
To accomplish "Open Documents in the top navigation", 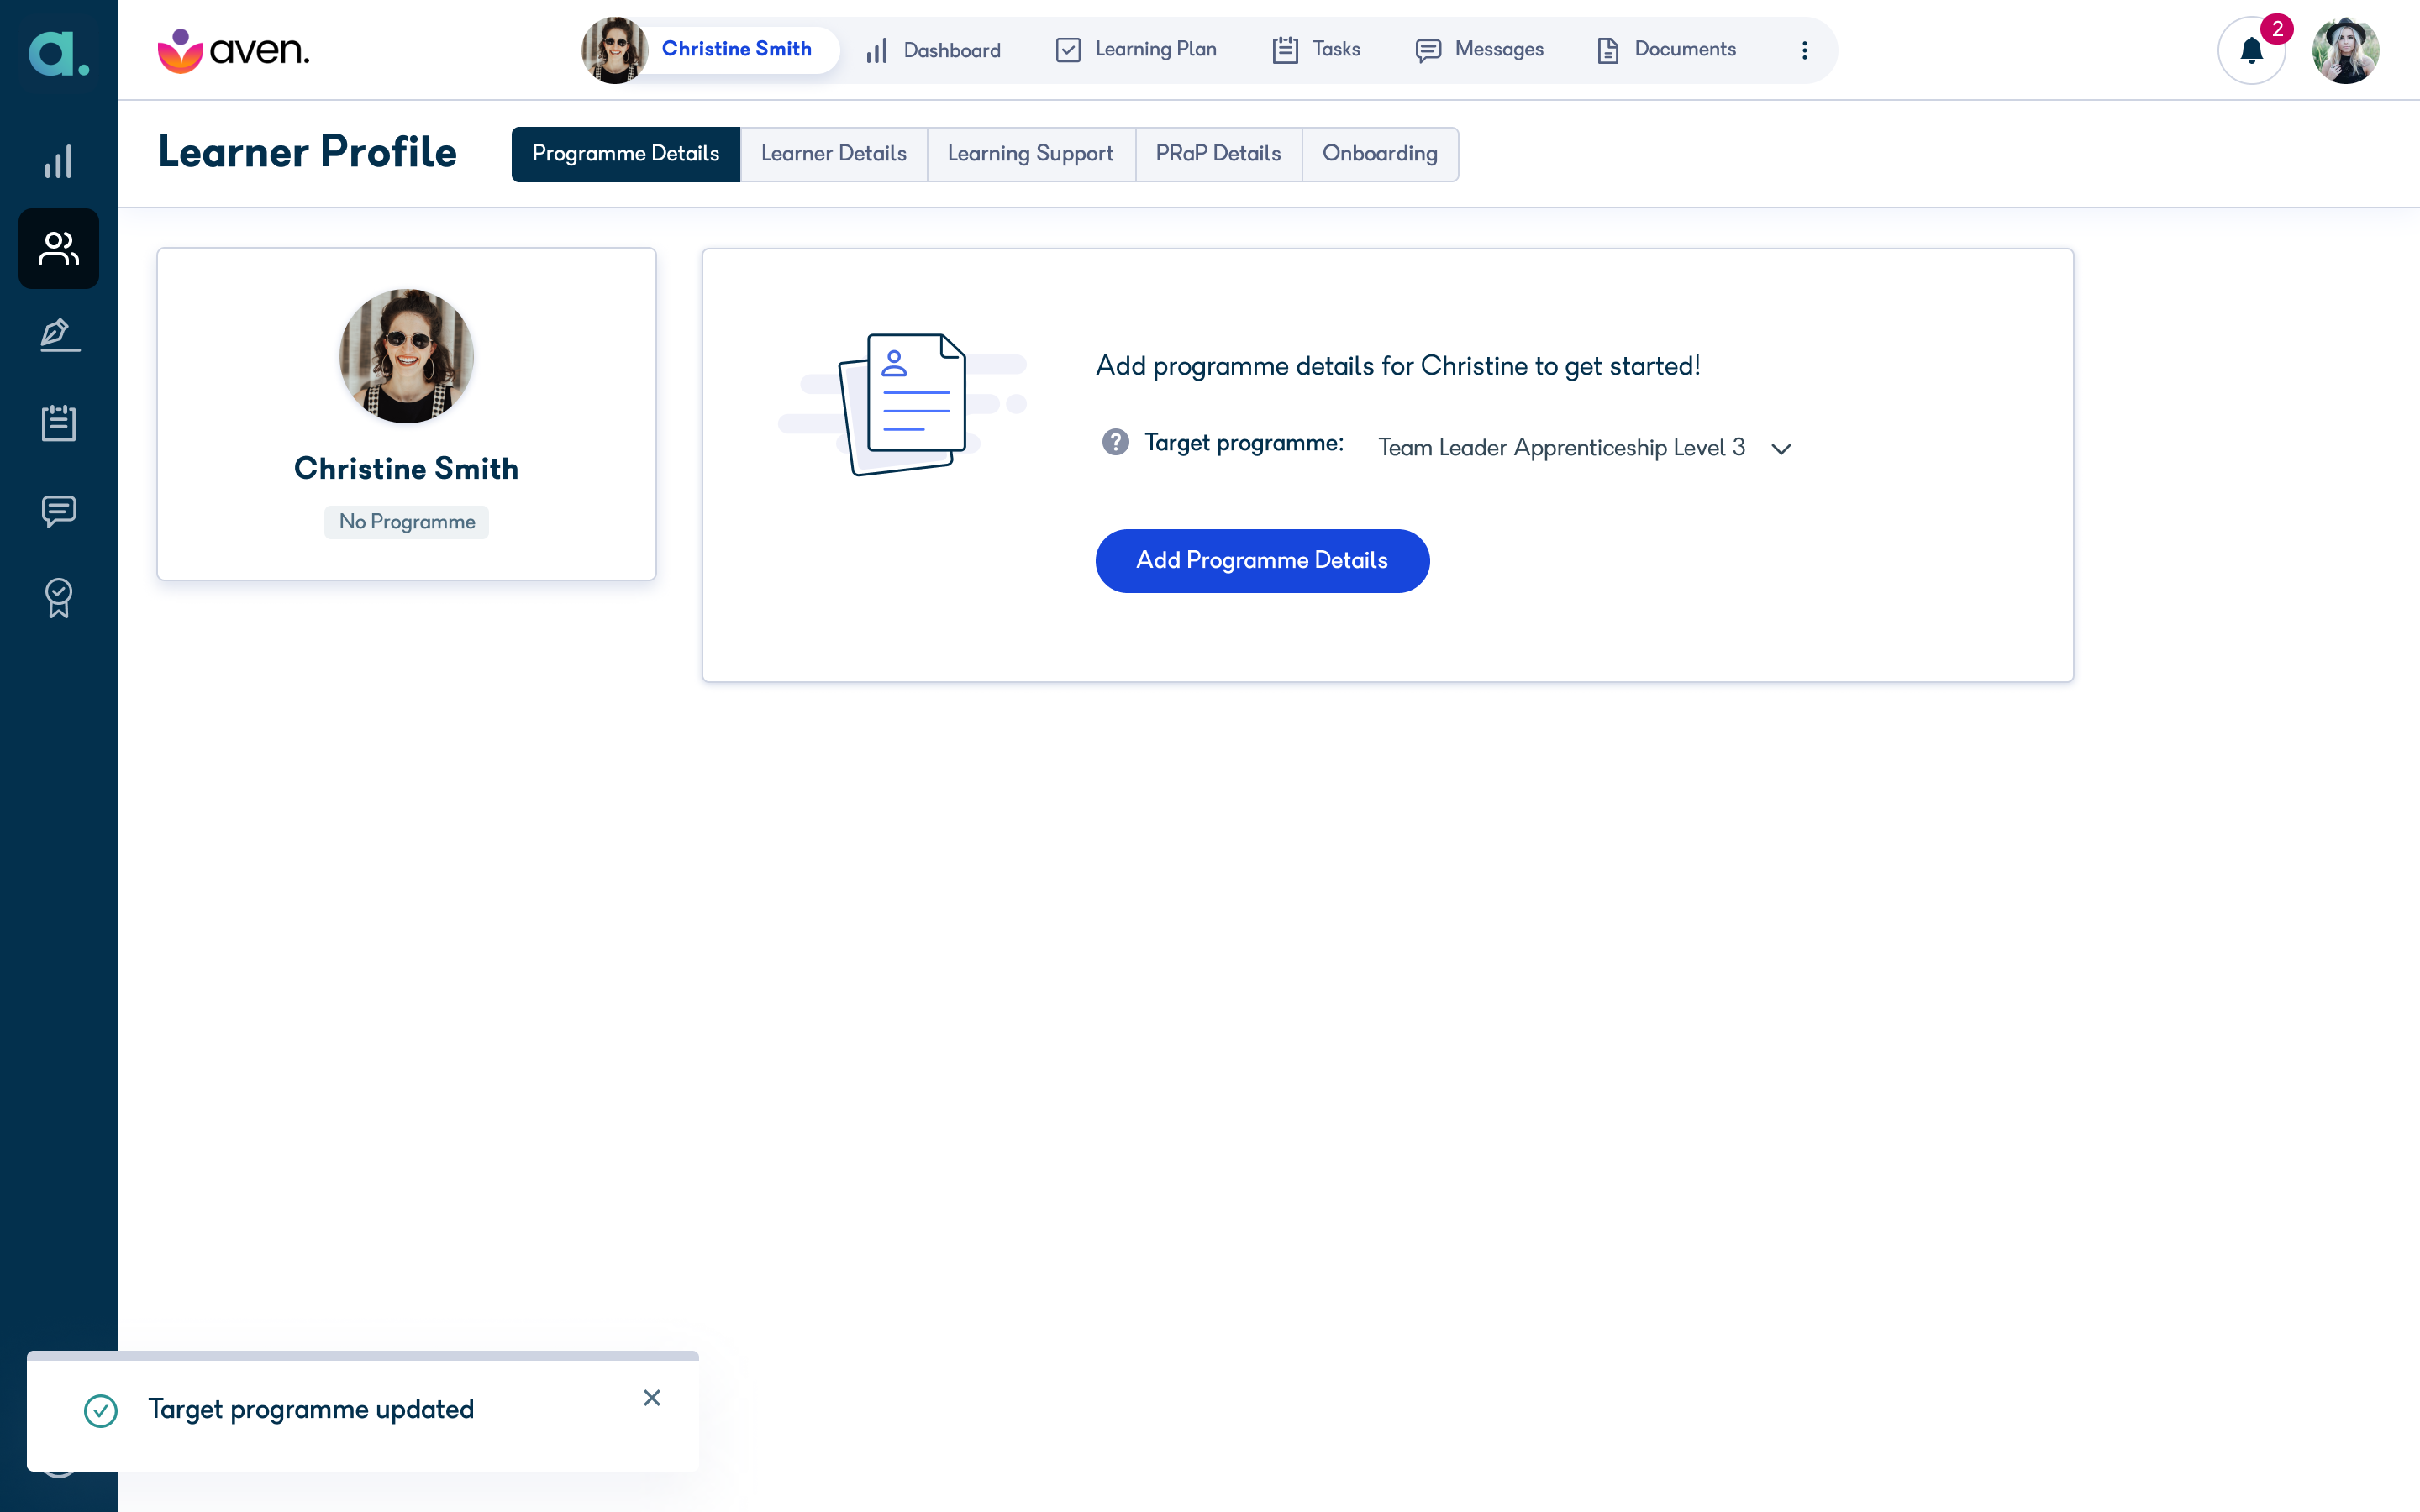I will tap(1666, 50).
